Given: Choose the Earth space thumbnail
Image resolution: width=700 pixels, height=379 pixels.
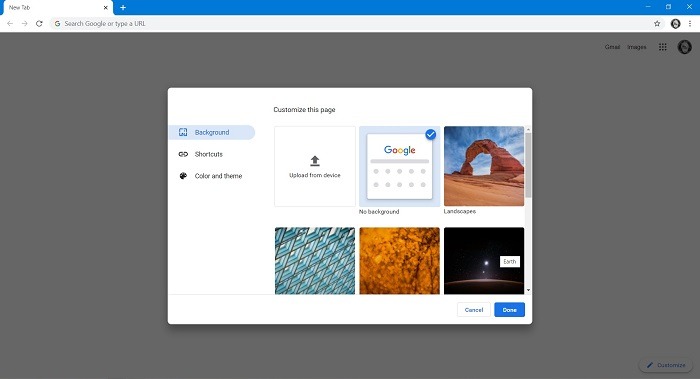Looking at the screenshot, I should pyautogui.click(x=484, y=261).
